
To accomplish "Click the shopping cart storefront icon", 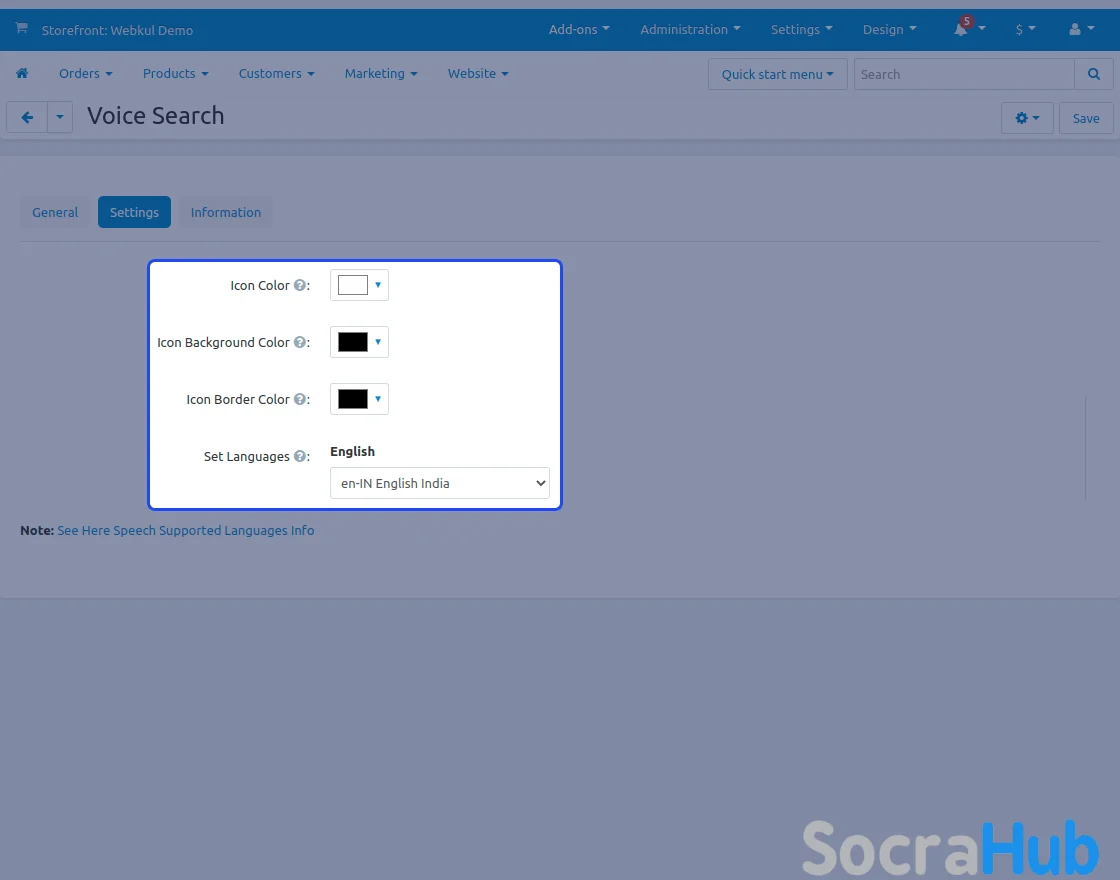I will click(x=21, y=29).
